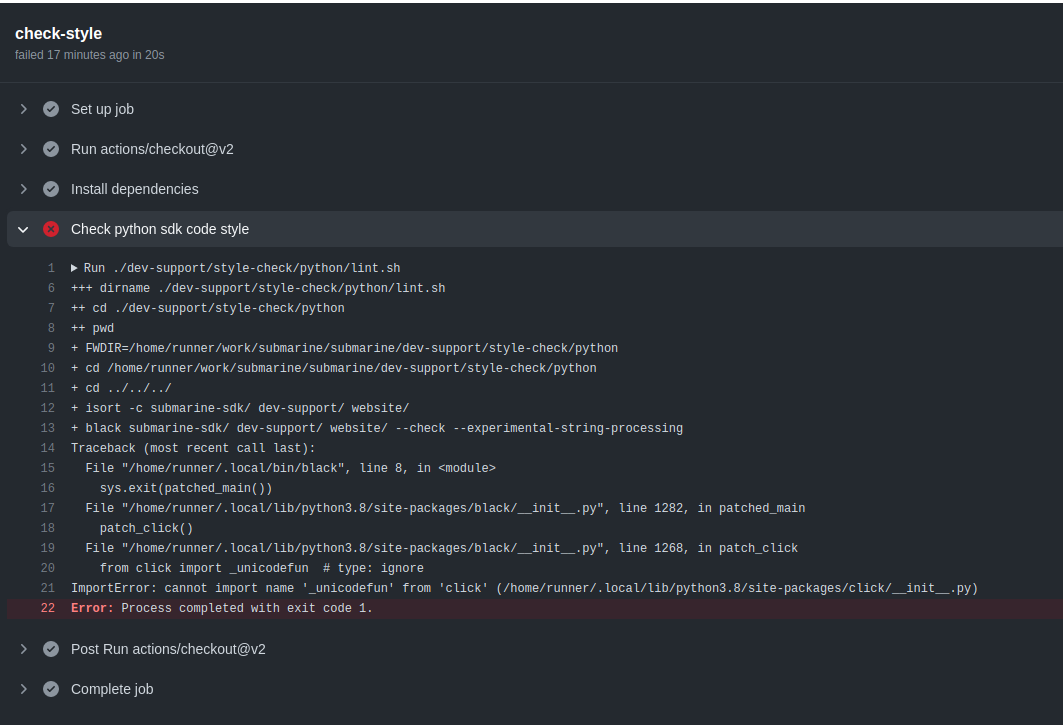The width and height of the screenshot is (1063, 725).
Task: Expand the Run lint.sh command disclosure triangle
Action: tap(74, 269)
